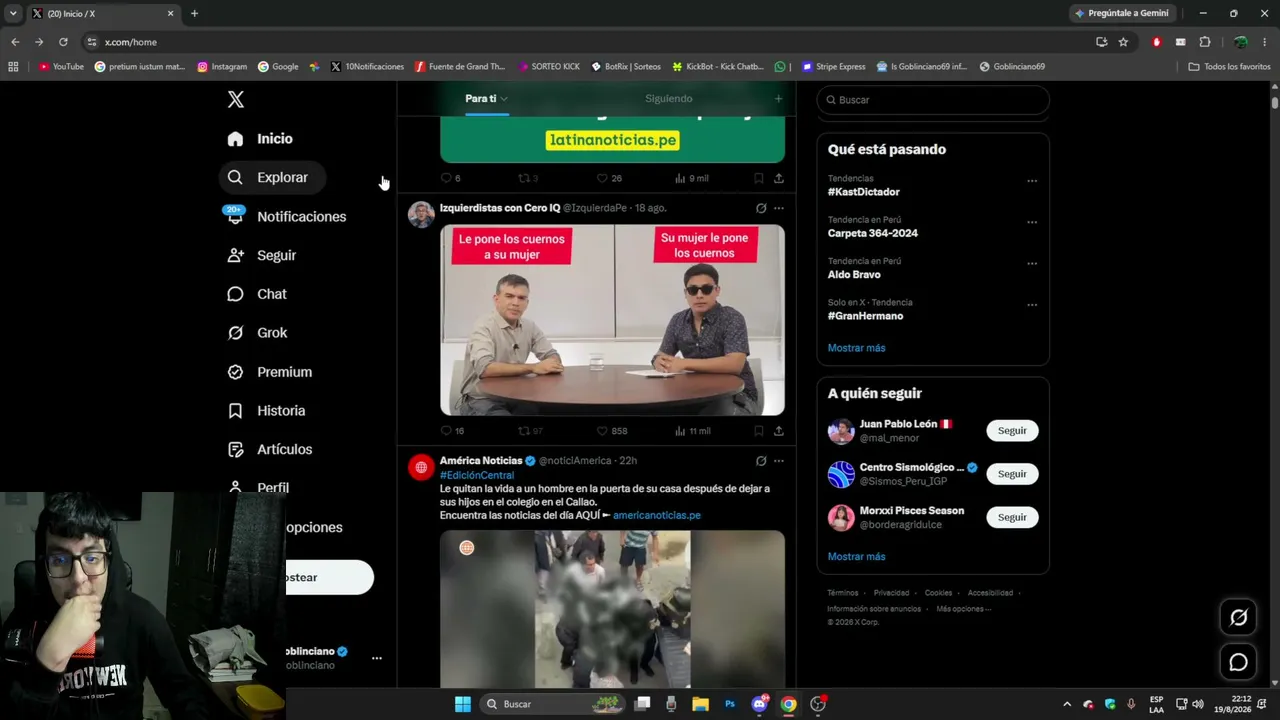
Task: Open the account menu next to Goblinciano
Action: [376, 658]
